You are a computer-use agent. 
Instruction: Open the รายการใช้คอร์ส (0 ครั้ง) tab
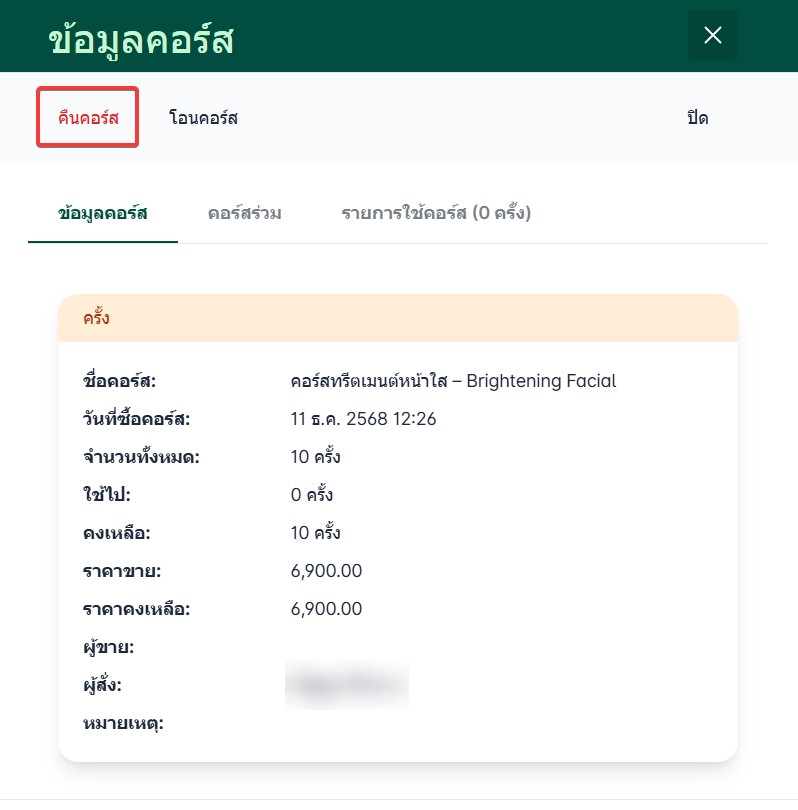click(436, 213)
